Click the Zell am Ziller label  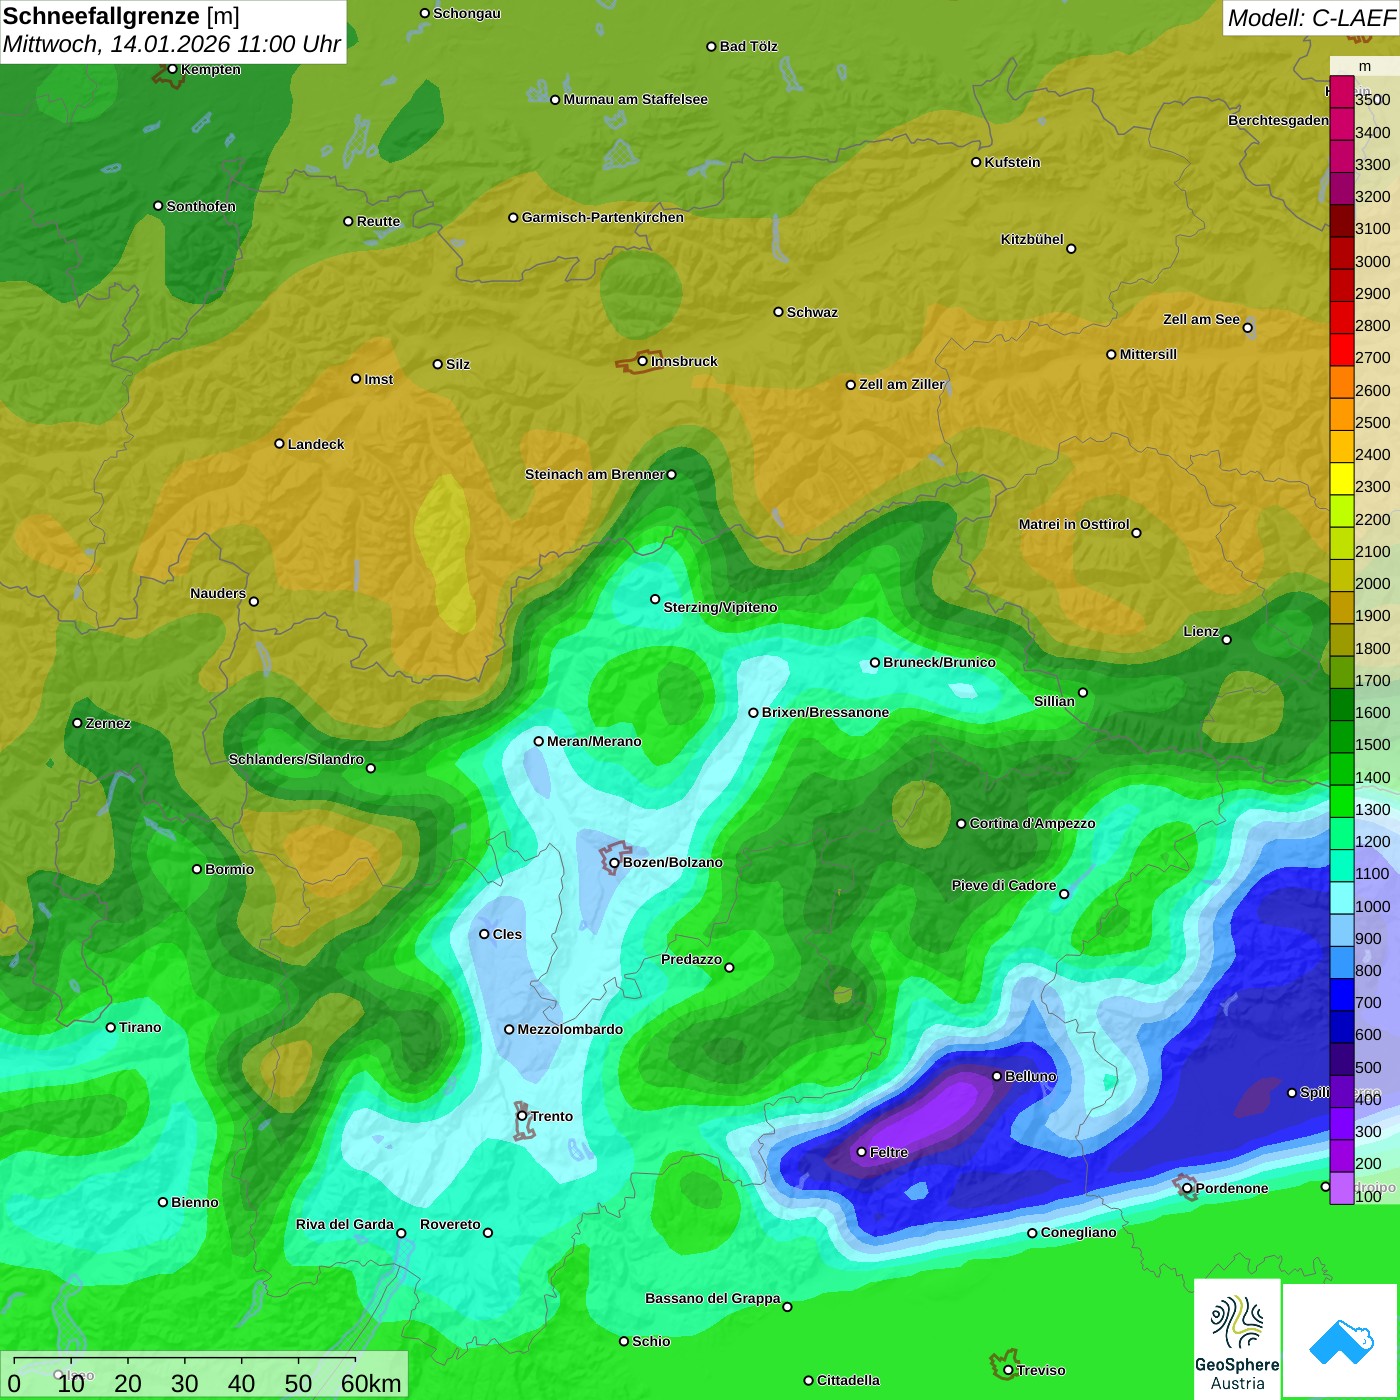click(x=902, y=384)
